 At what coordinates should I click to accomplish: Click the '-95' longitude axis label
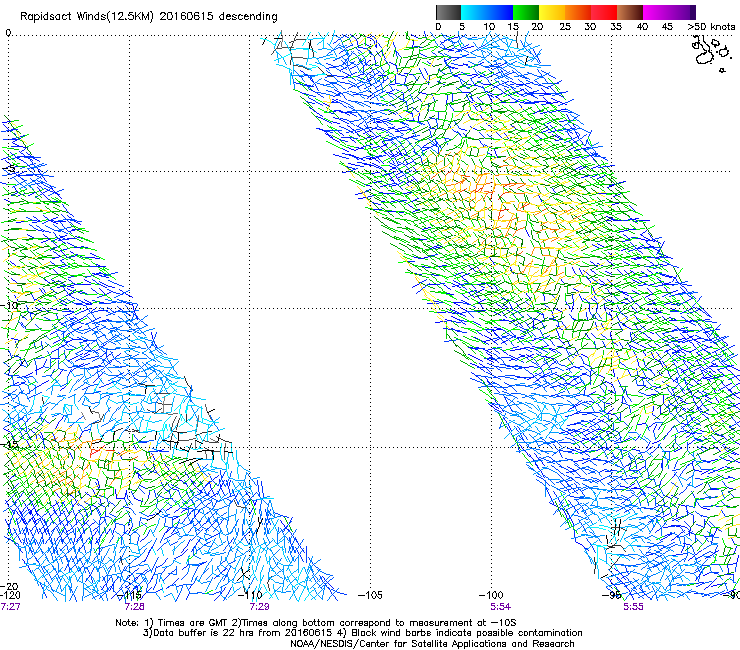[x=612, y=595]
